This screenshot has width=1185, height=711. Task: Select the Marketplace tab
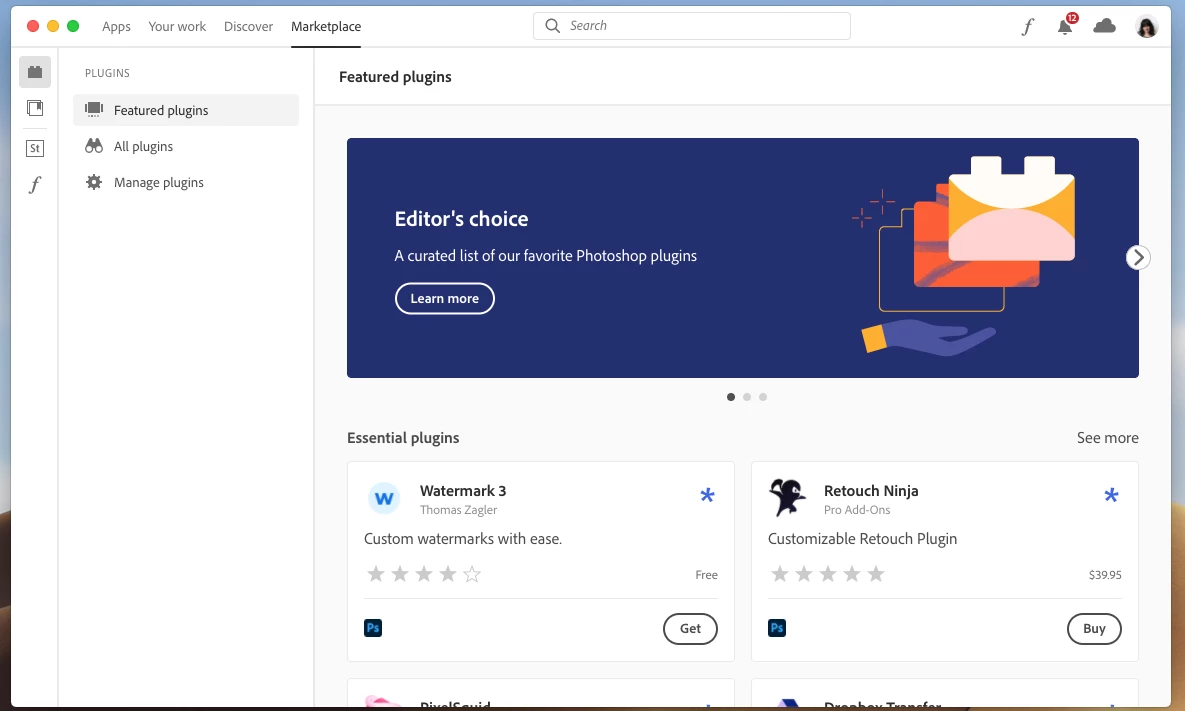pos(326,26)
